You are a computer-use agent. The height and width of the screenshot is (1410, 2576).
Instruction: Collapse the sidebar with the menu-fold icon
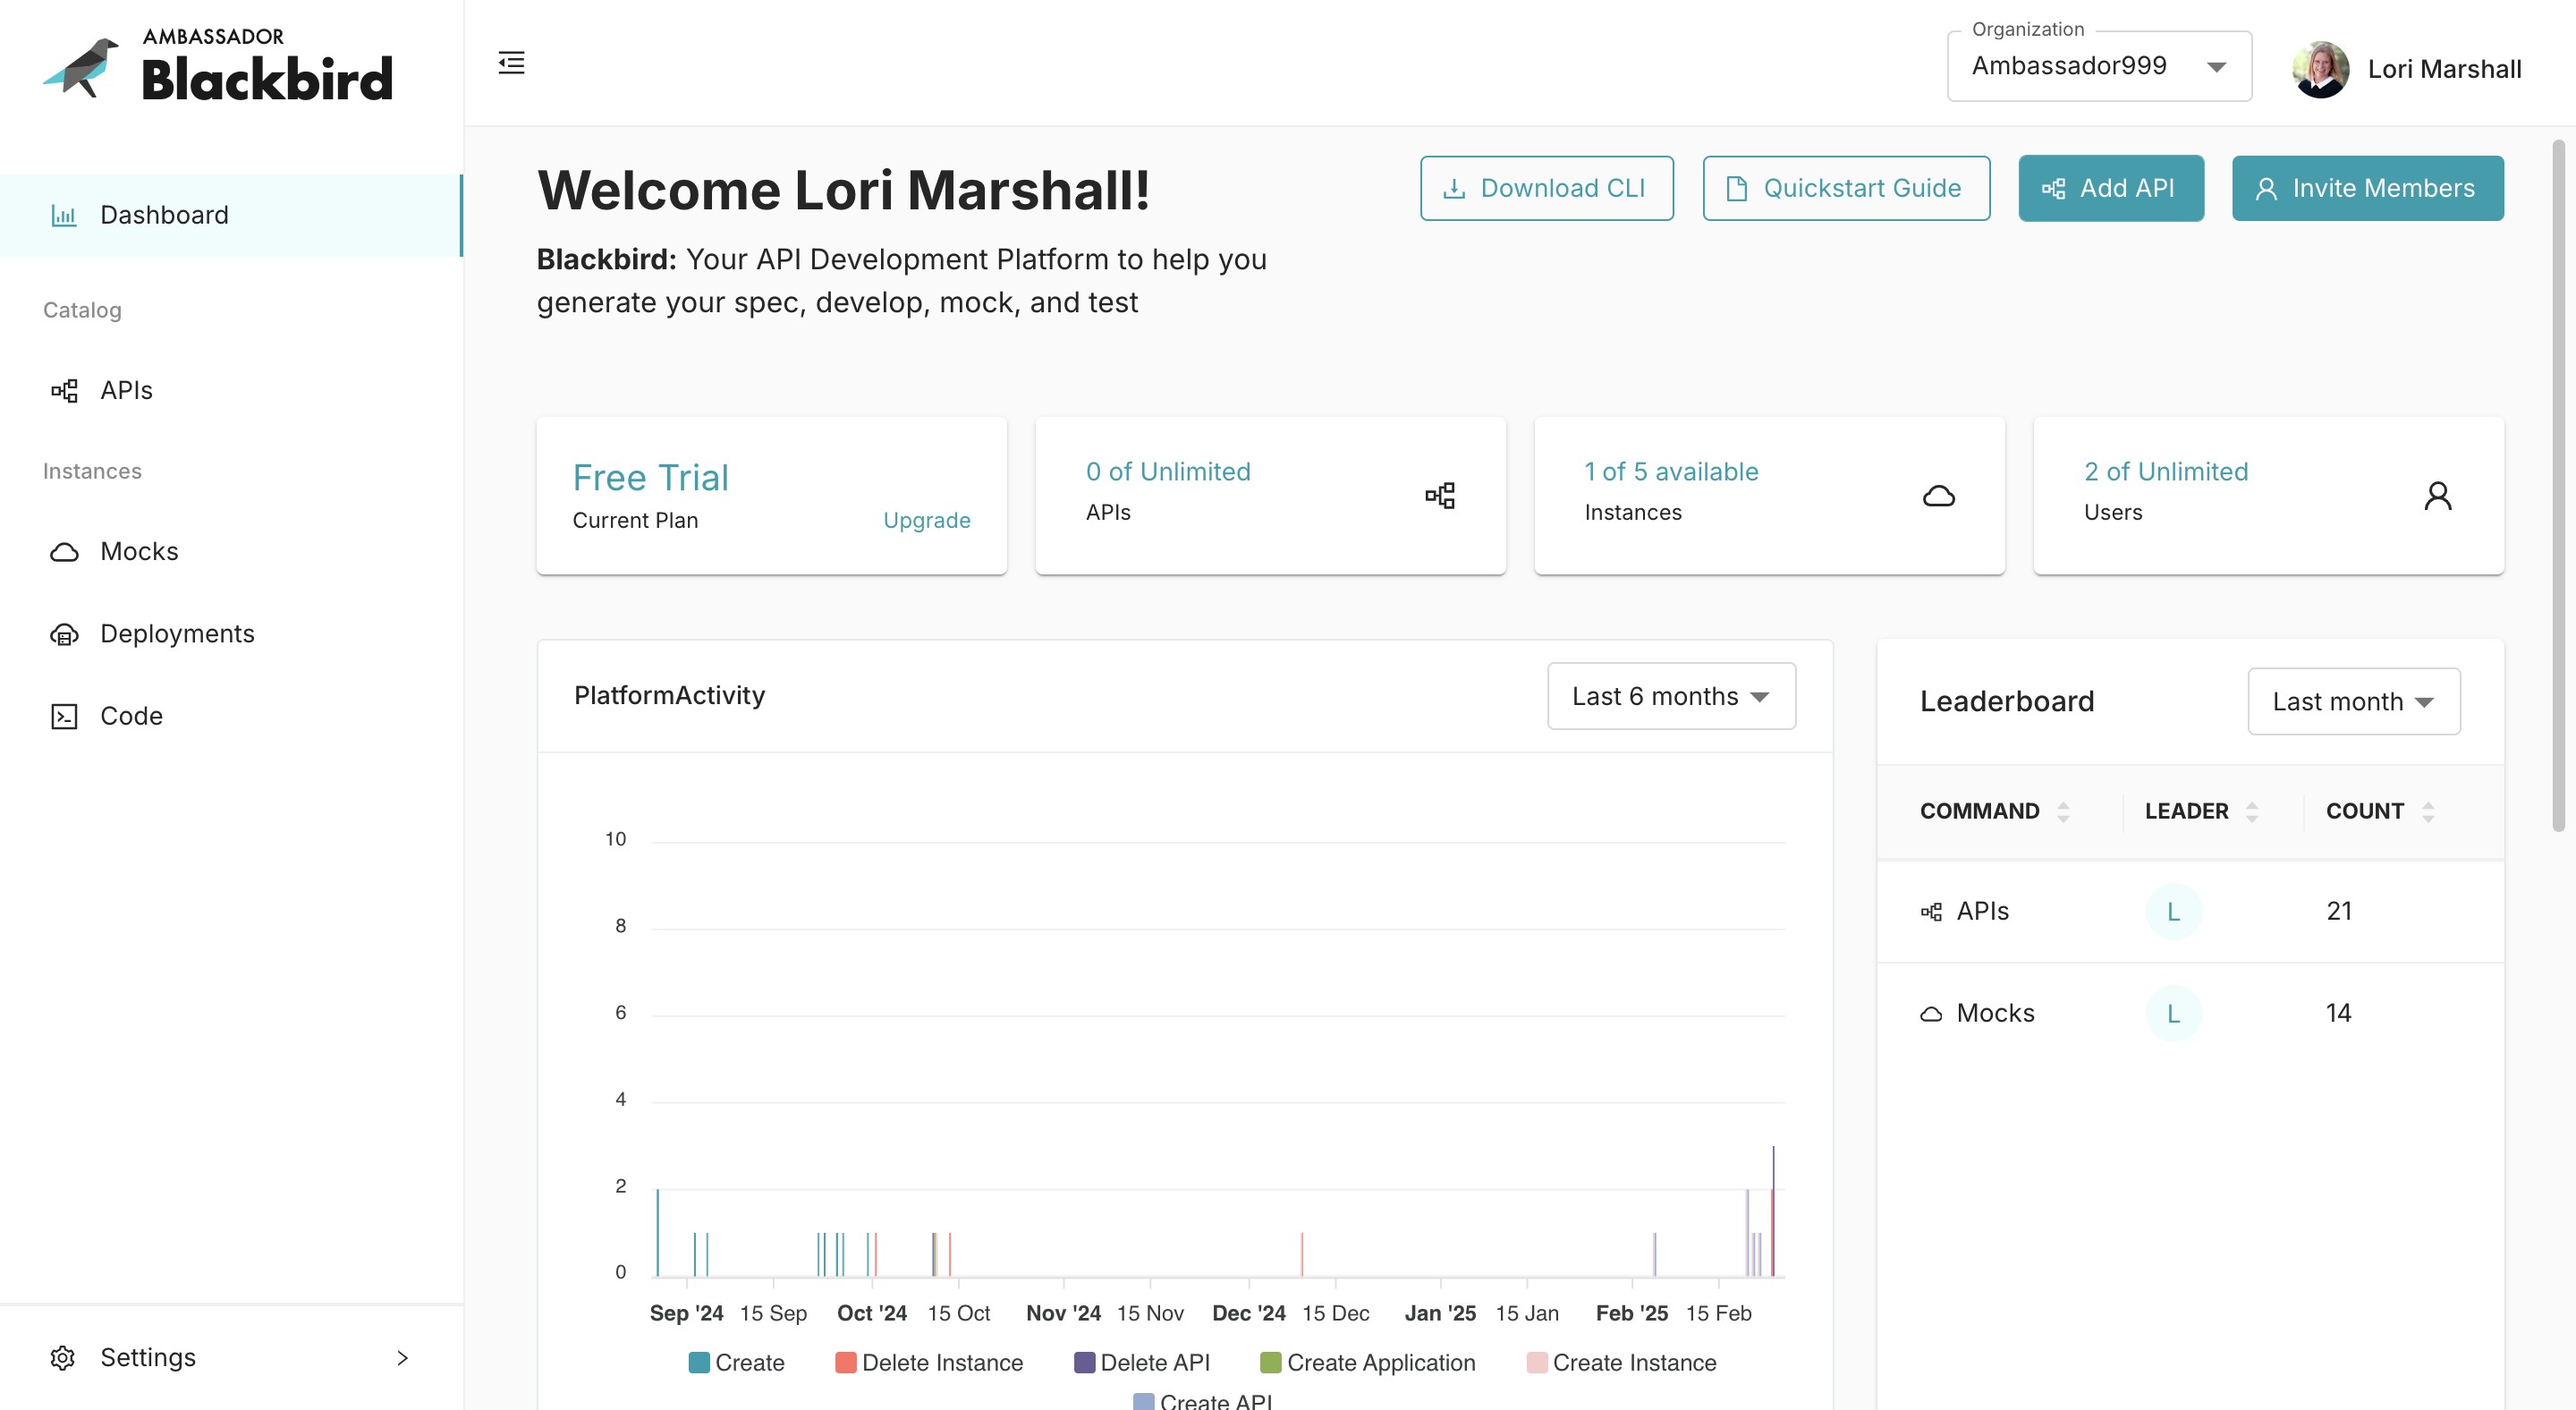click(511, 63)
